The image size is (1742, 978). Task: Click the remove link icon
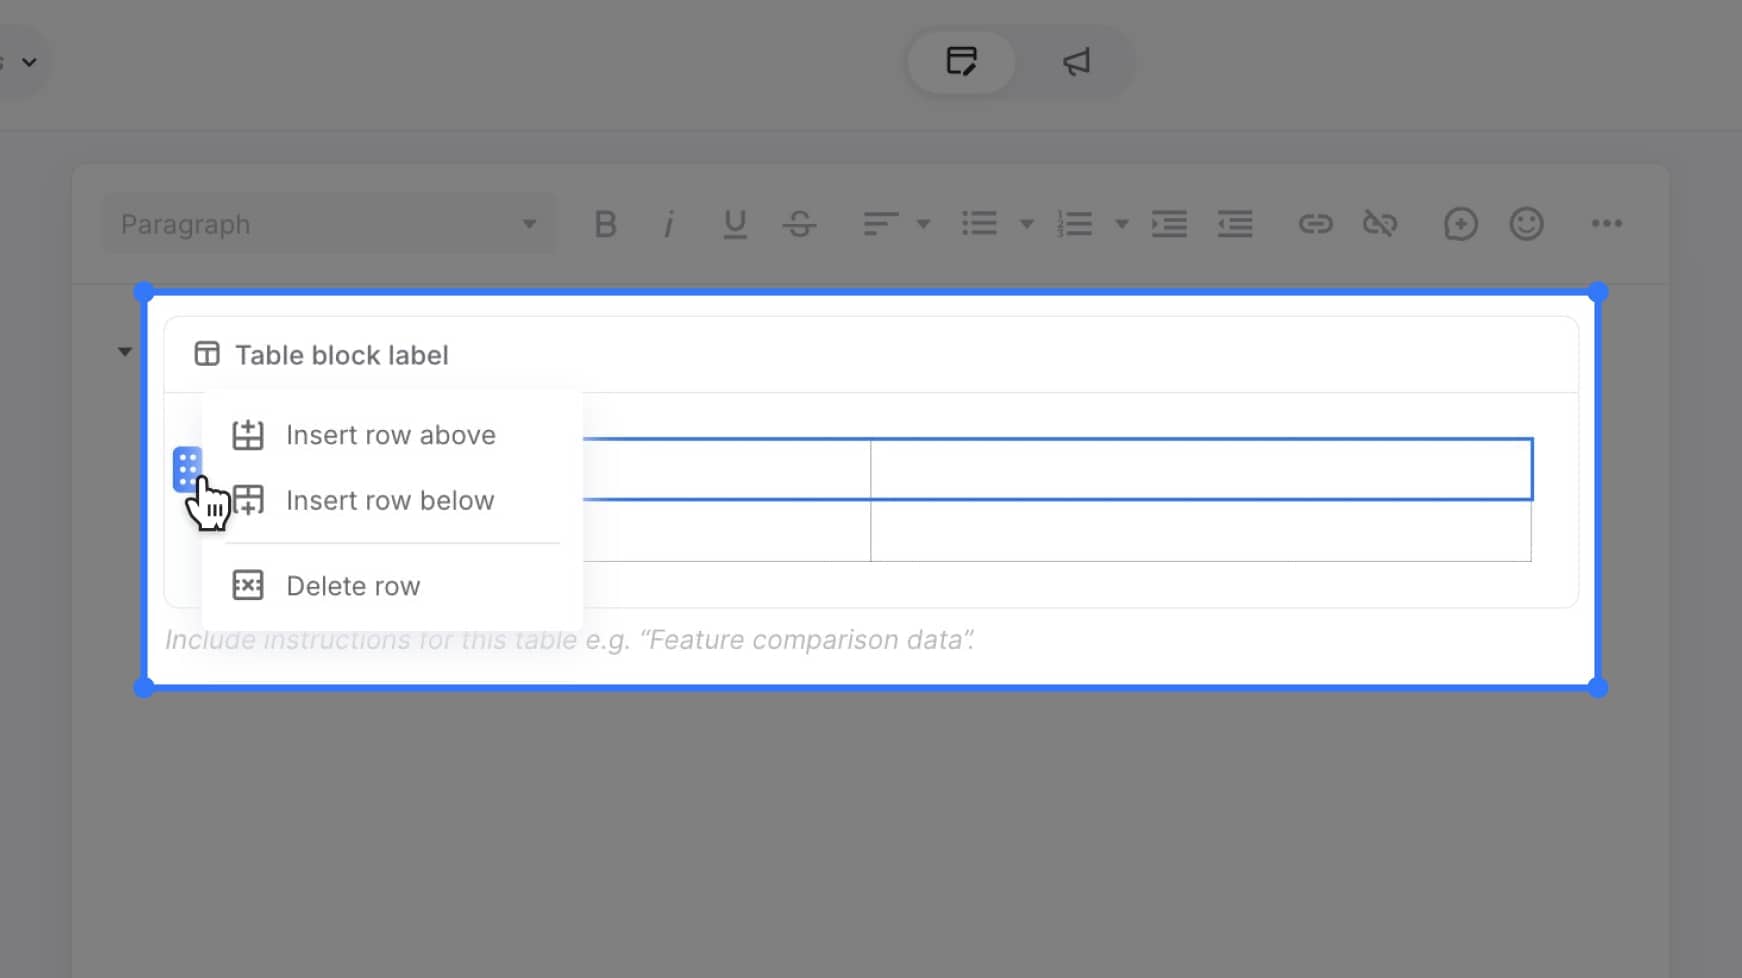1380,223
